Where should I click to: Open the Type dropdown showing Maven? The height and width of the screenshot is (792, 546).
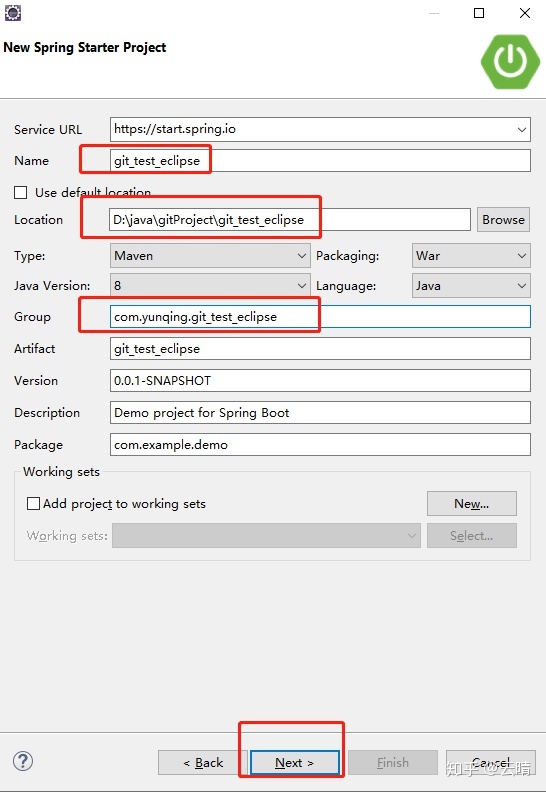pos(210,256)
